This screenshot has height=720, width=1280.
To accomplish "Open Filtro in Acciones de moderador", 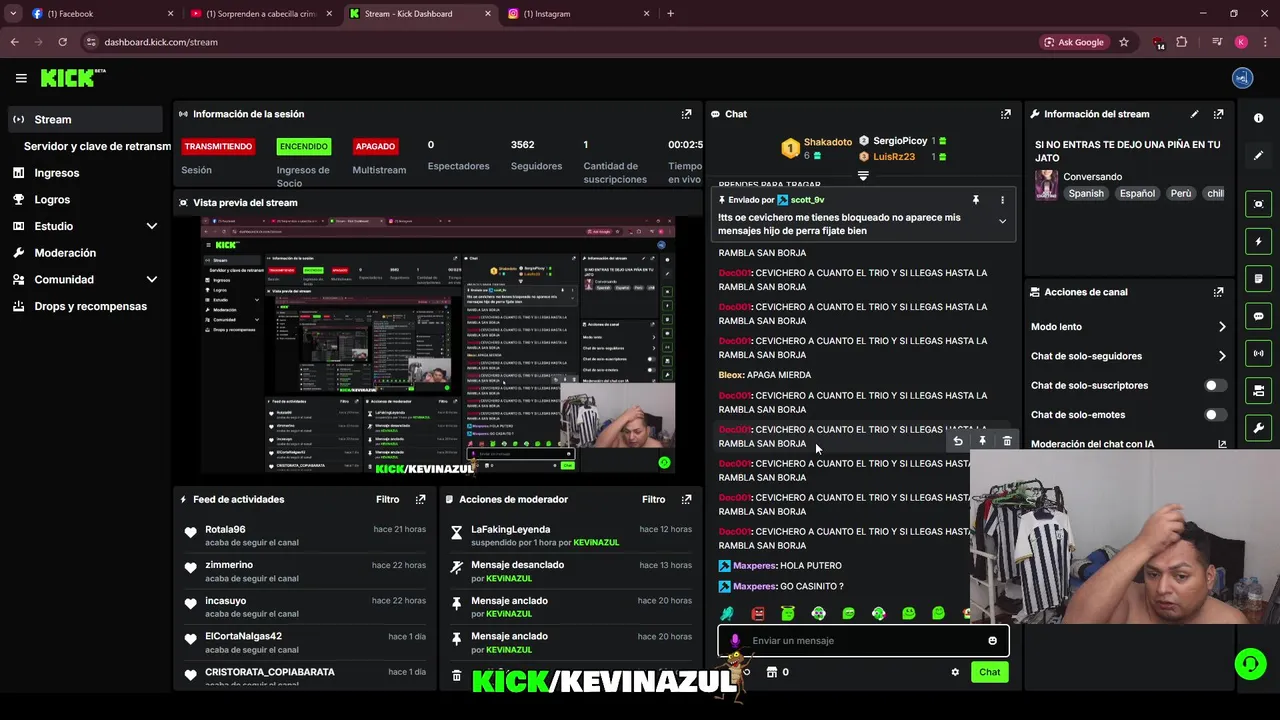I will (653, 499).
